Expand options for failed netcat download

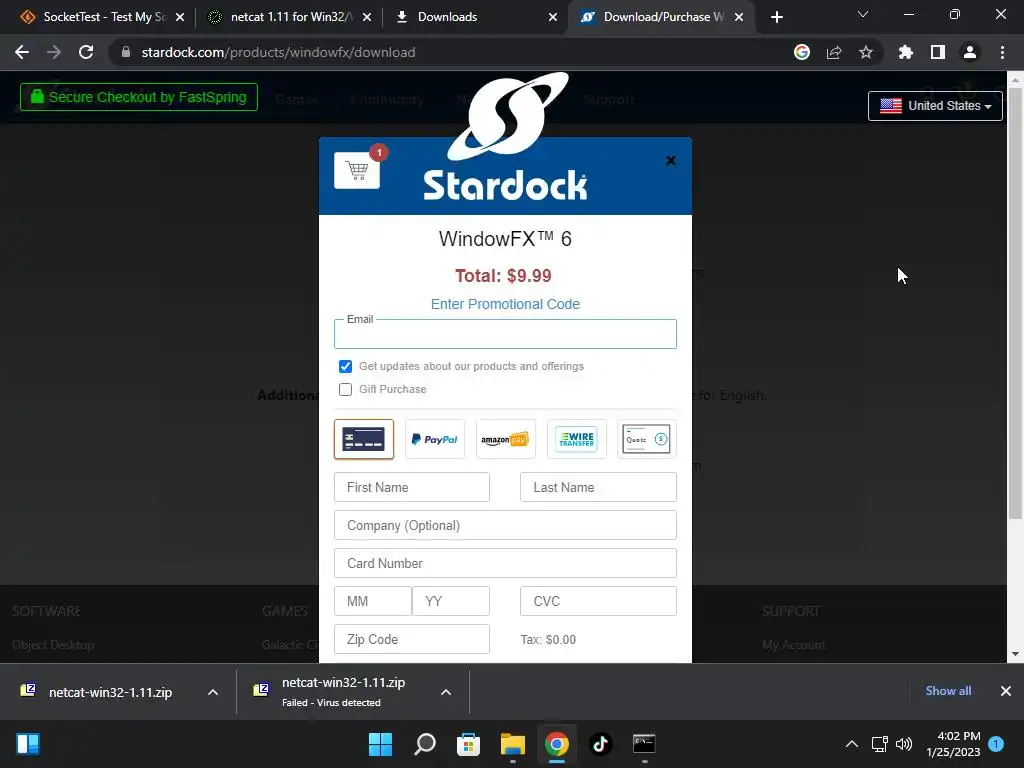[x=446, y=692]
